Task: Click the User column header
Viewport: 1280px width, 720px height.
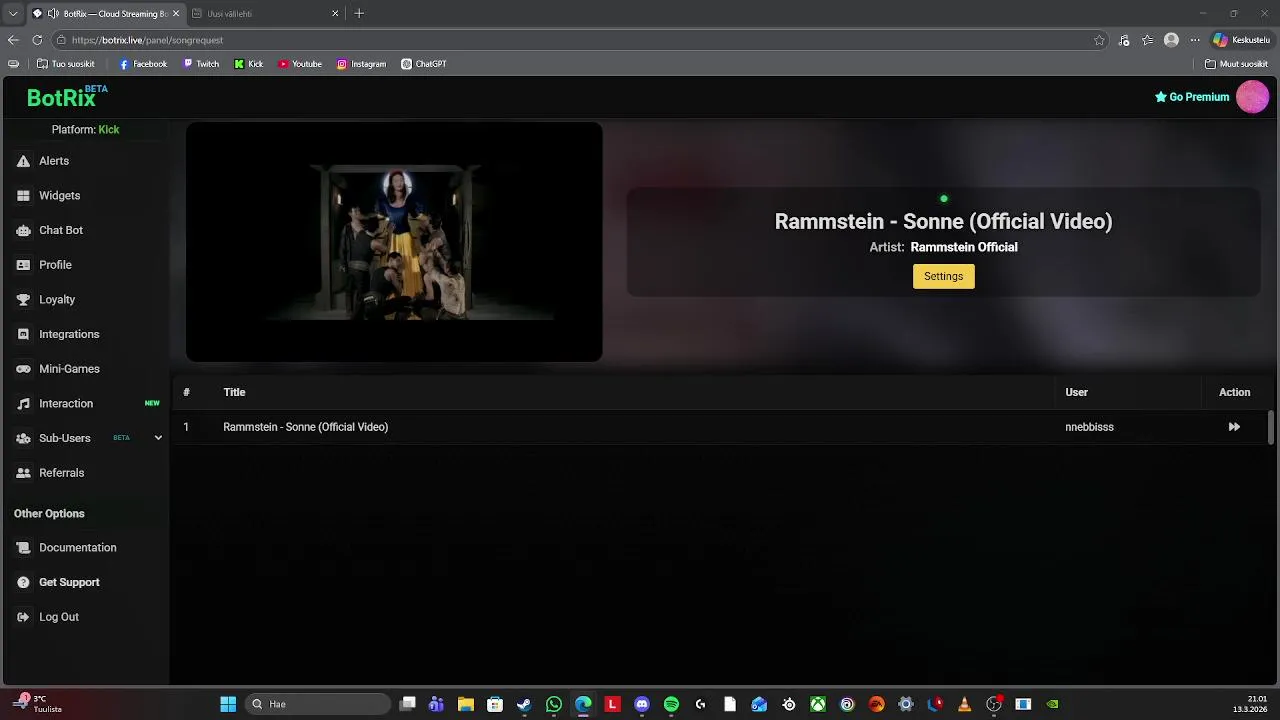Action: pos(1076,392)
